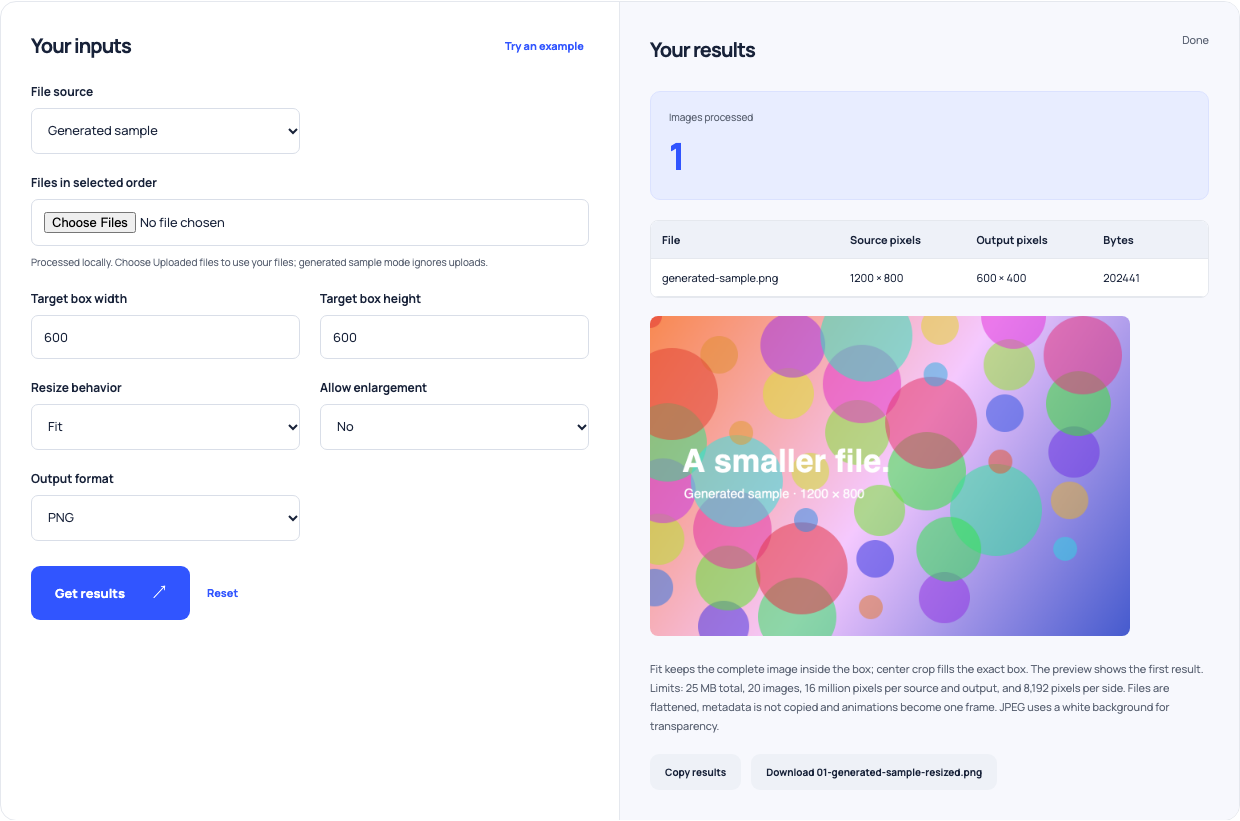Click the 600 × 400 output pixels cell
This screenshot has height=821, width=1240.
(1001, 278)
